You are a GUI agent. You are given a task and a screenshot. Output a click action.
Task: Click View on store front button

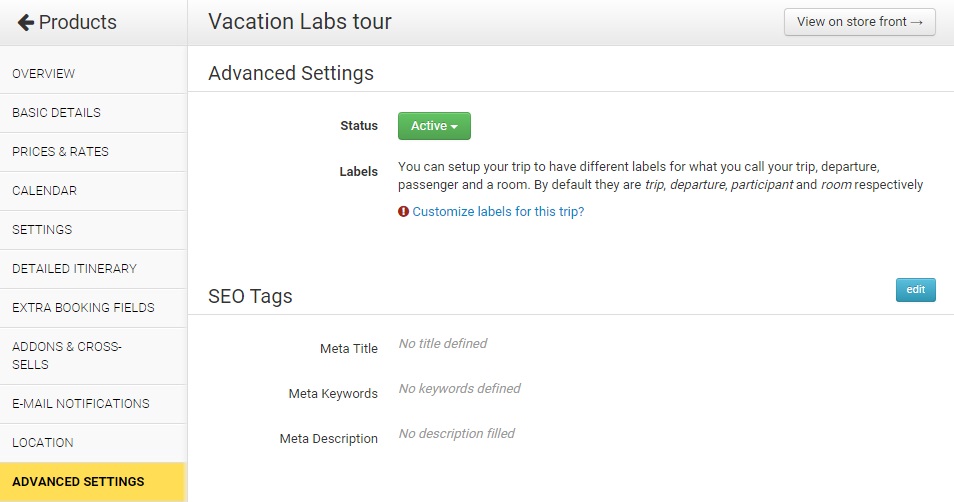pos(859,22)
